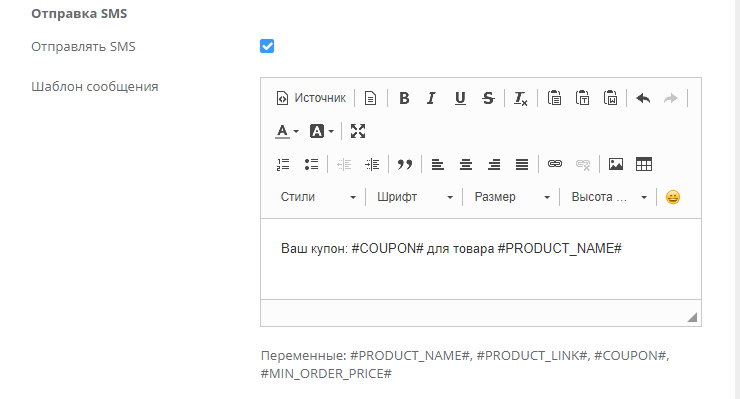The height and width of the screenshot is (399, 740).
Task: Open the Размер size dropdown
Action: pyautogui.click(x=512, y=197)
